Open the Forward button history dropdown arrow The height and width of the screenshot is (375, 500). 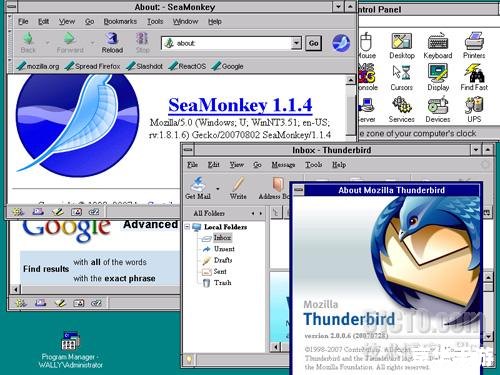[92, 43]
